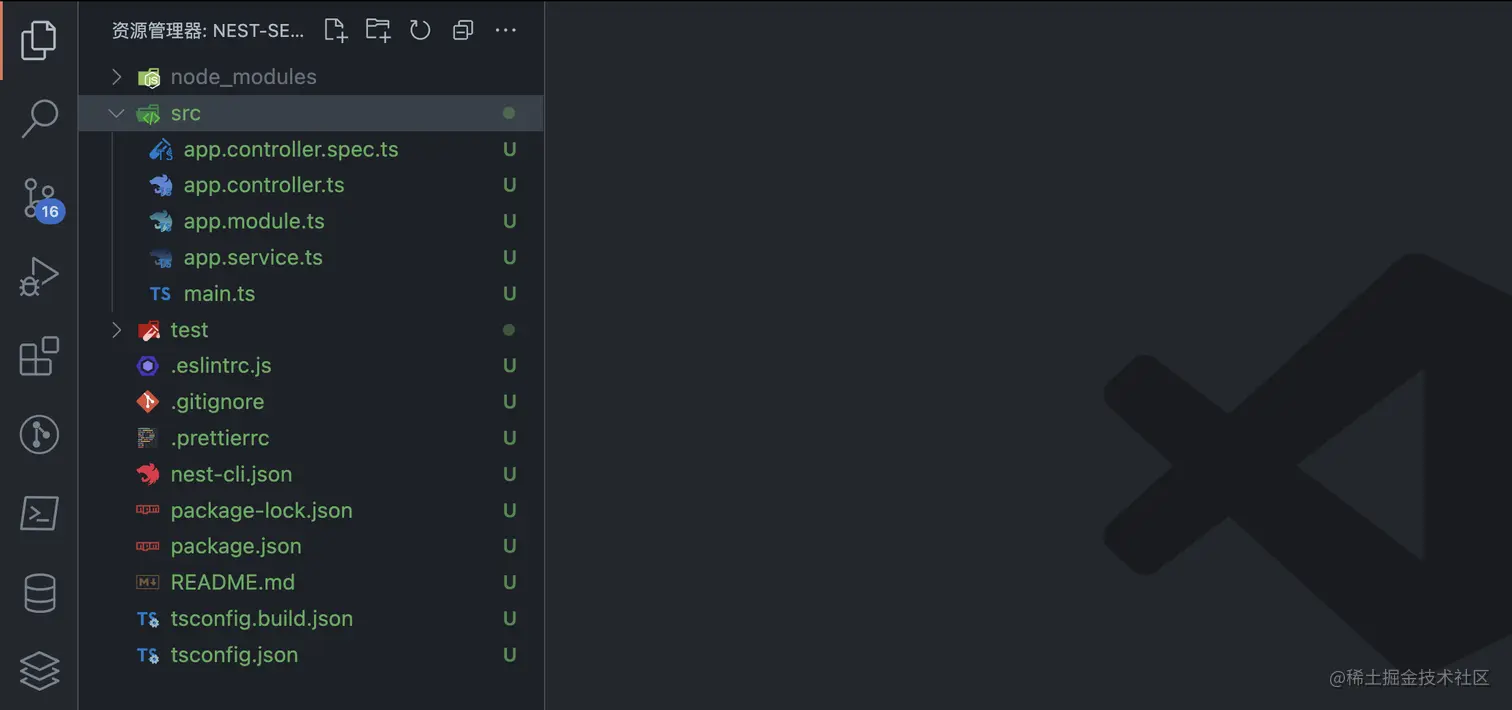Viewport: 1512px width, 710px height.
Task: Click the New File icon in explorer header
Action: click(x=336, y=30)
